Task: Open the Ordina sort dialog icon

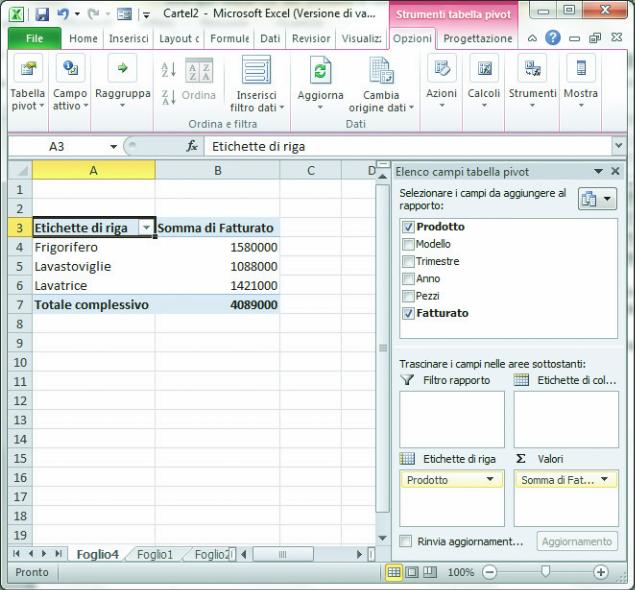Action: [199, 72]
